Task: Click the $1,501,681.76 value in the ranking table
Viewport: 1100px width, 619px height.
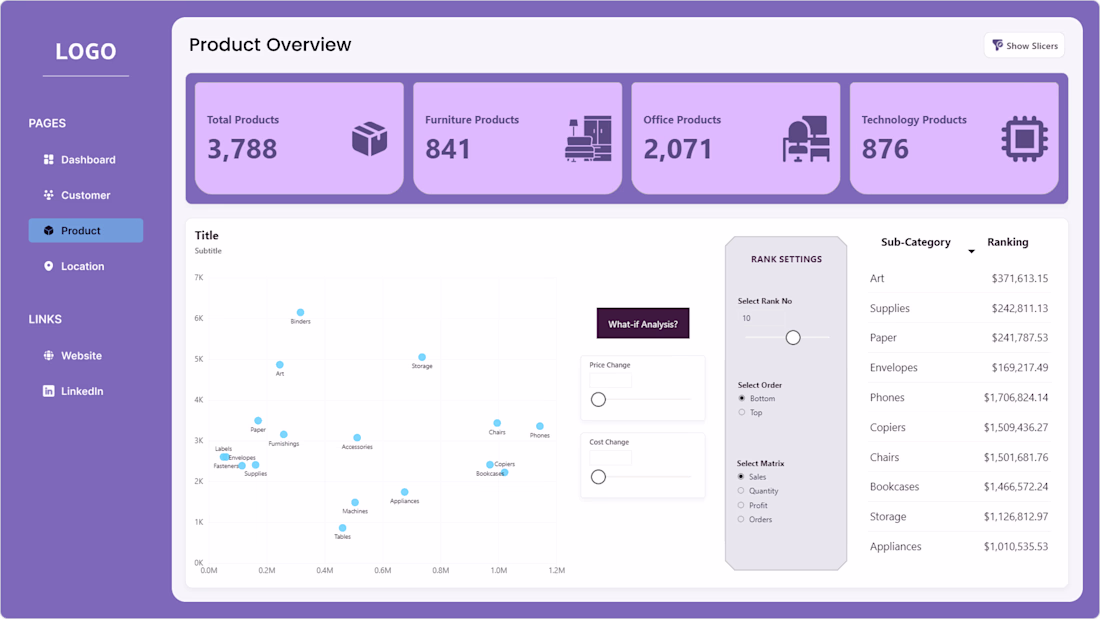Action: point(1016,457)
